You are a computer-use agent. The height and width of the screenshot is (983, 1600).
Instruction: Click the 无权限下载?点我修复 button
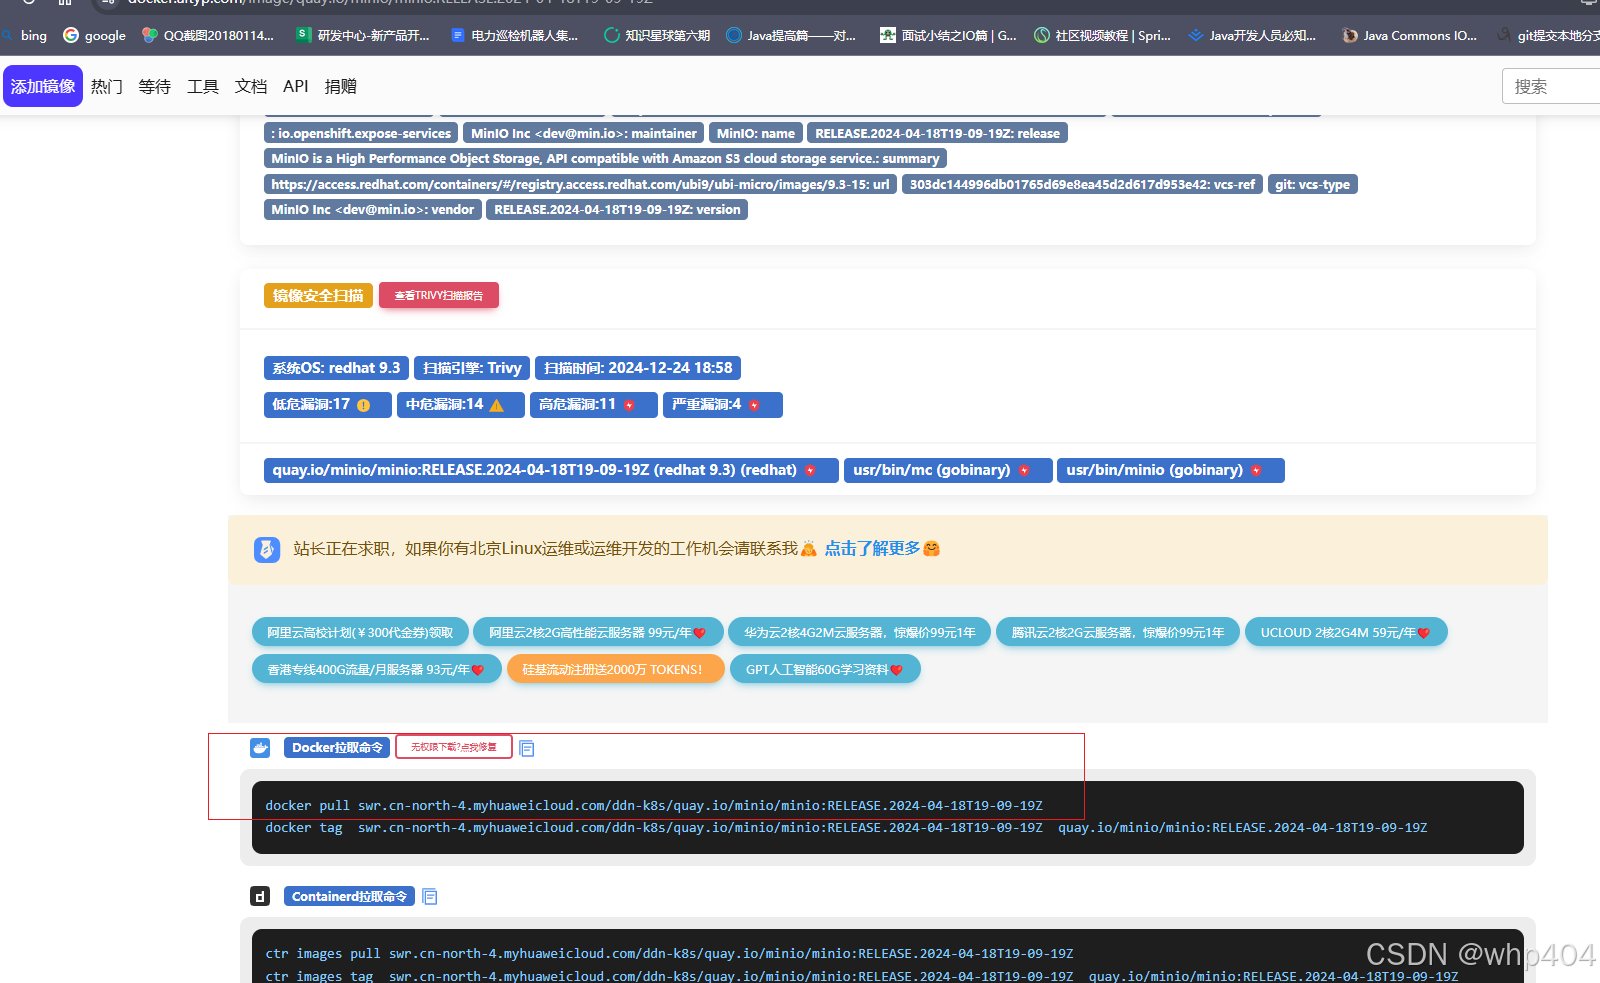click(x=454, y=747)
